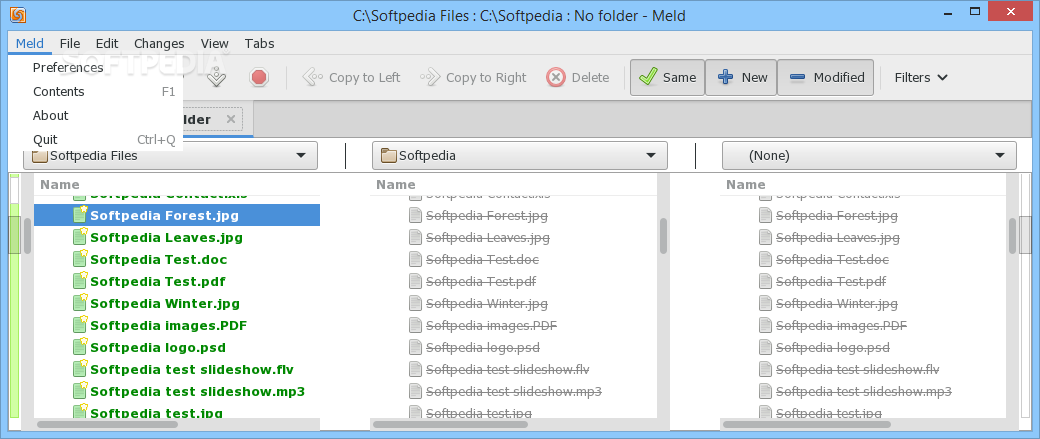Image resolution: width=1040 pixels, height=439 pixels.
Task: Click the red Delete circle icon
Action: [556, 78]
